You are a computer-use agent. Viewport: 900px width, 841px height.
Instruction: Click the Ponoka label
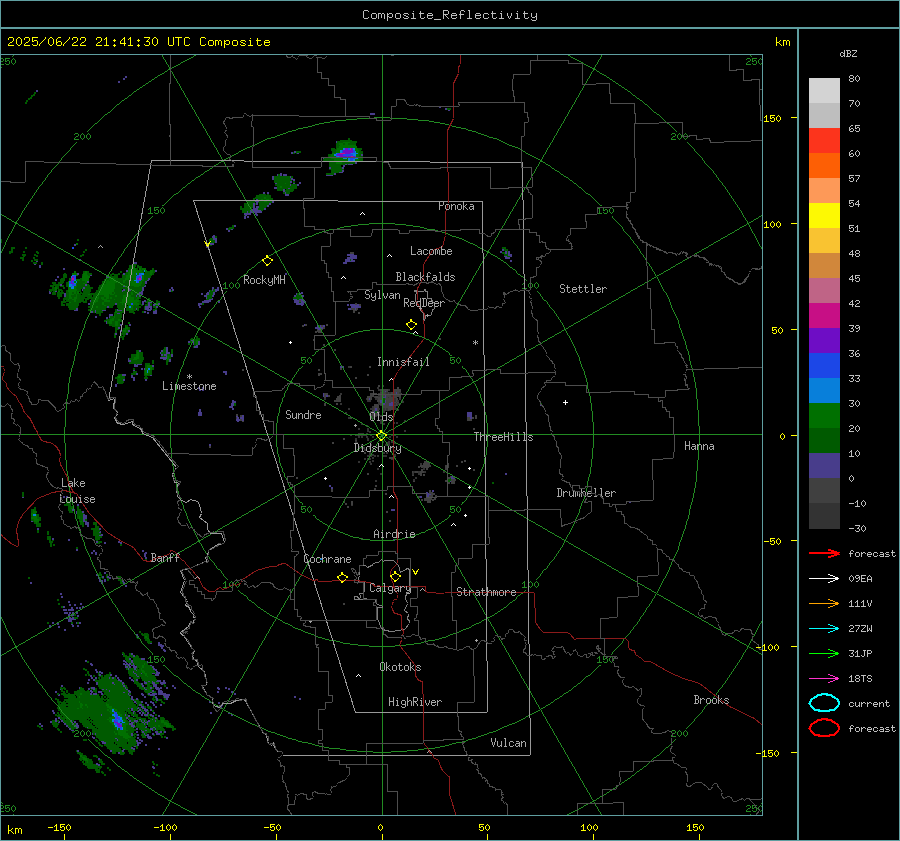pos(456,206)
